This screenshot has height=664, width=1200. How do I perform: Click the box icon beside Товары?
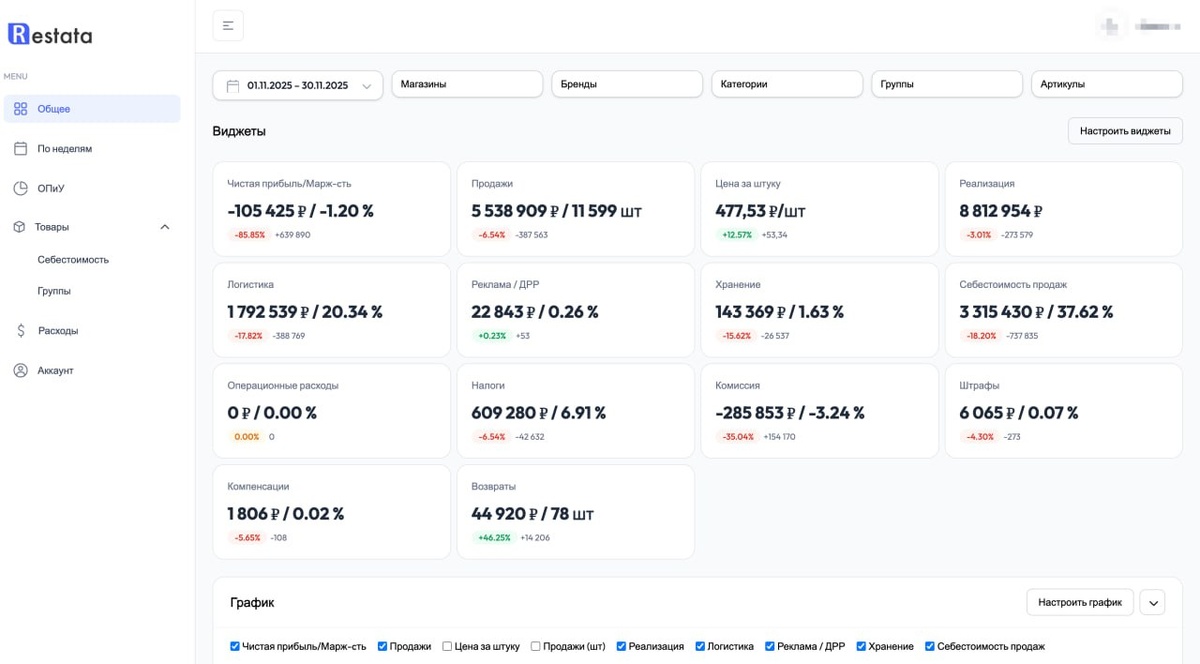click(x=19, y=227)
